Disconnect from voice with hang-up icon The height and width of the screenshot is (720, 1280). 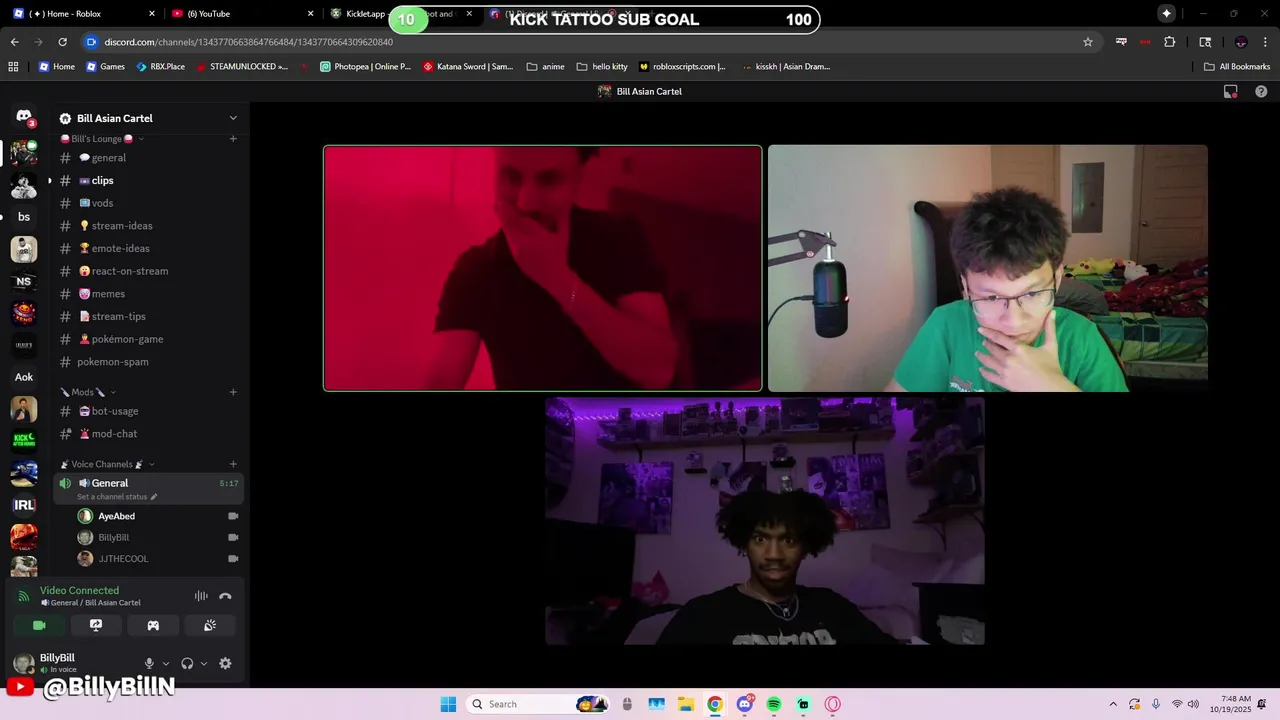225,596
